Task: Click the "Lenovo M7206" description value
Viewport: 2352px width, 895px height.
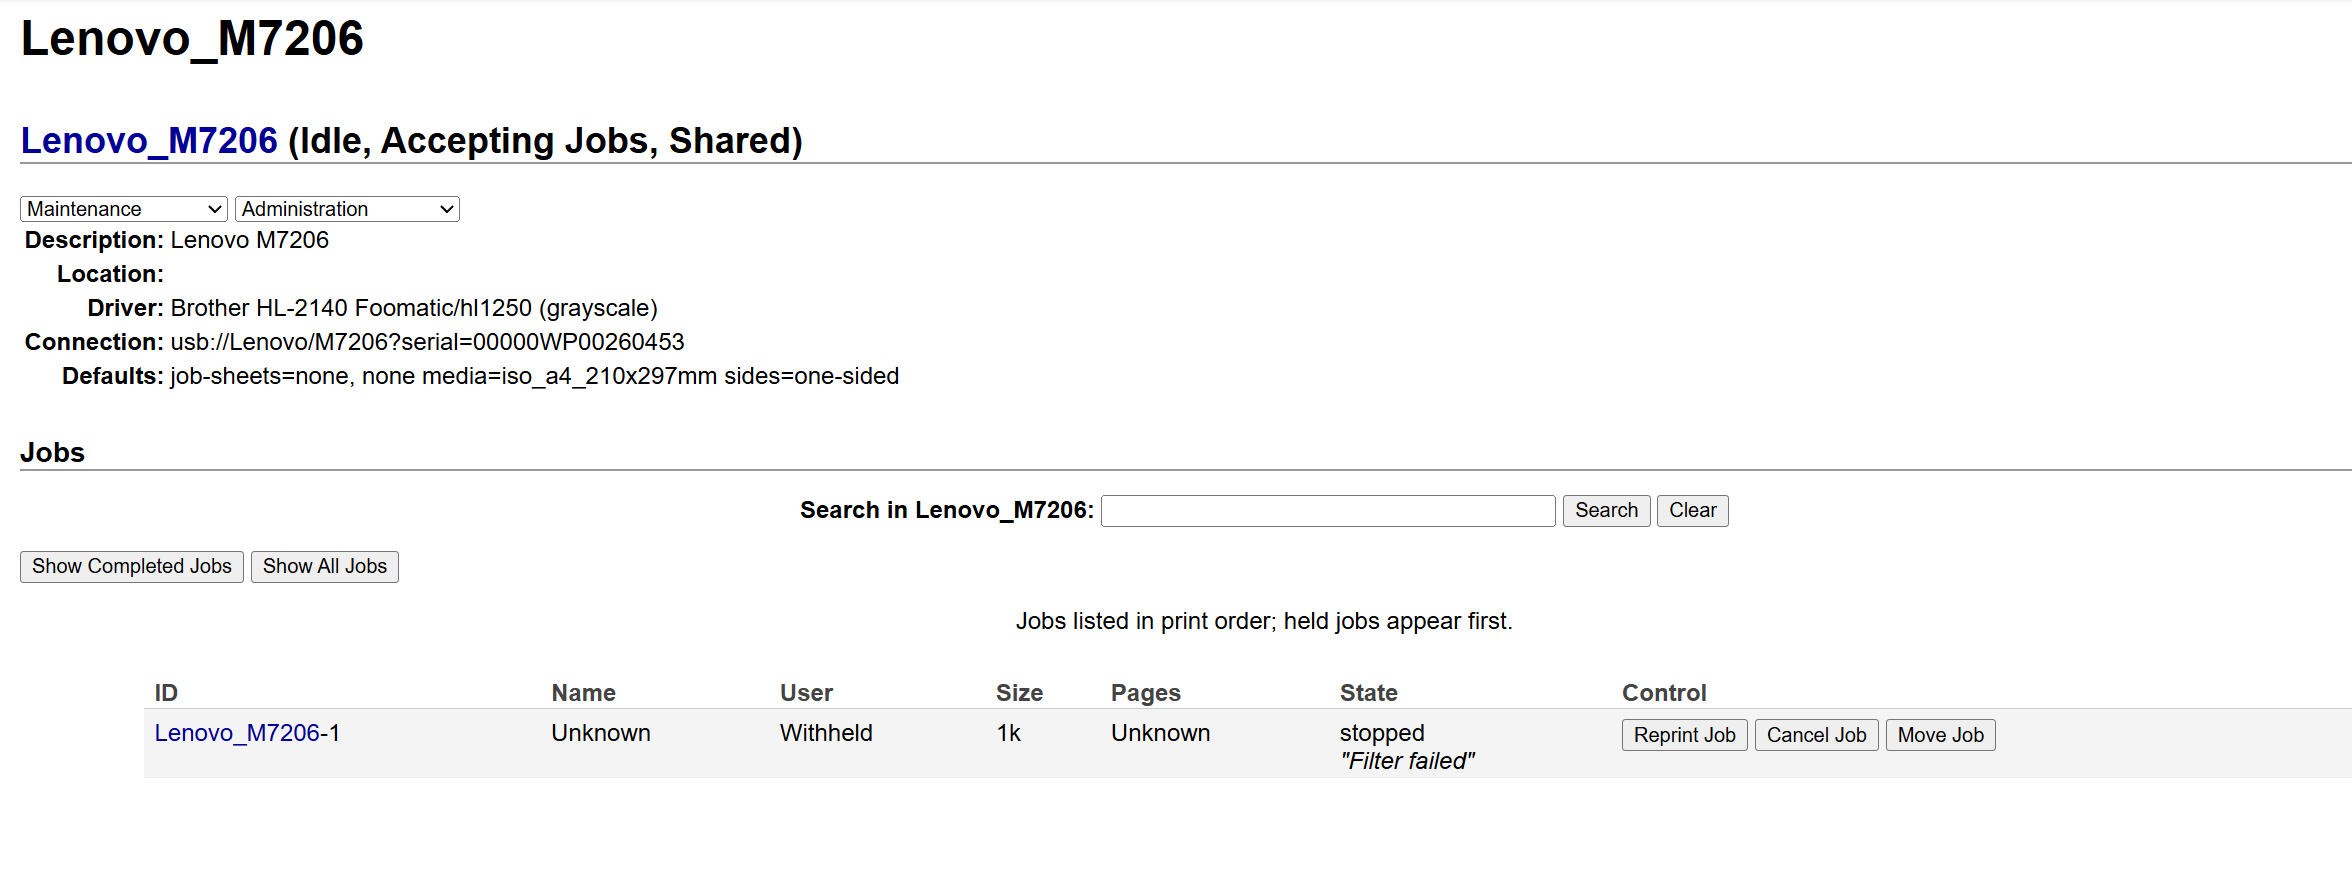Action: pos(250,240)
